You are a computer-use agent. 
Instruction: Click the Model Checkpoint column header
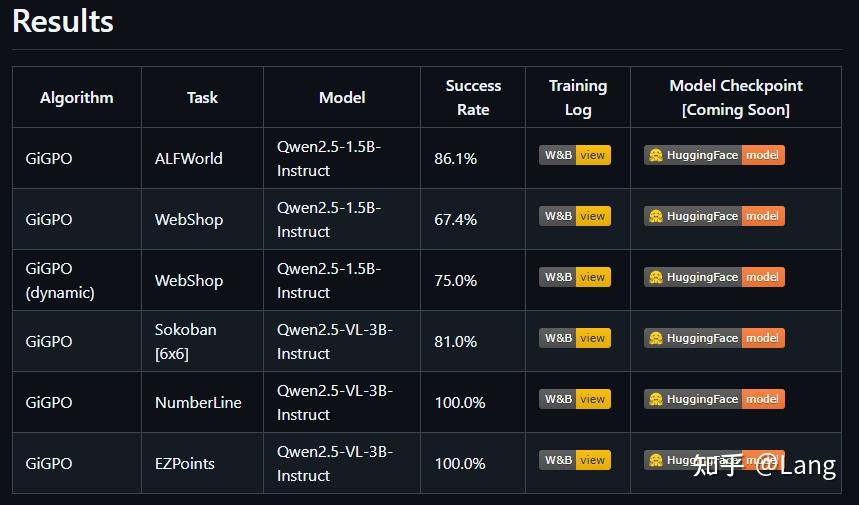coord(735,97)
